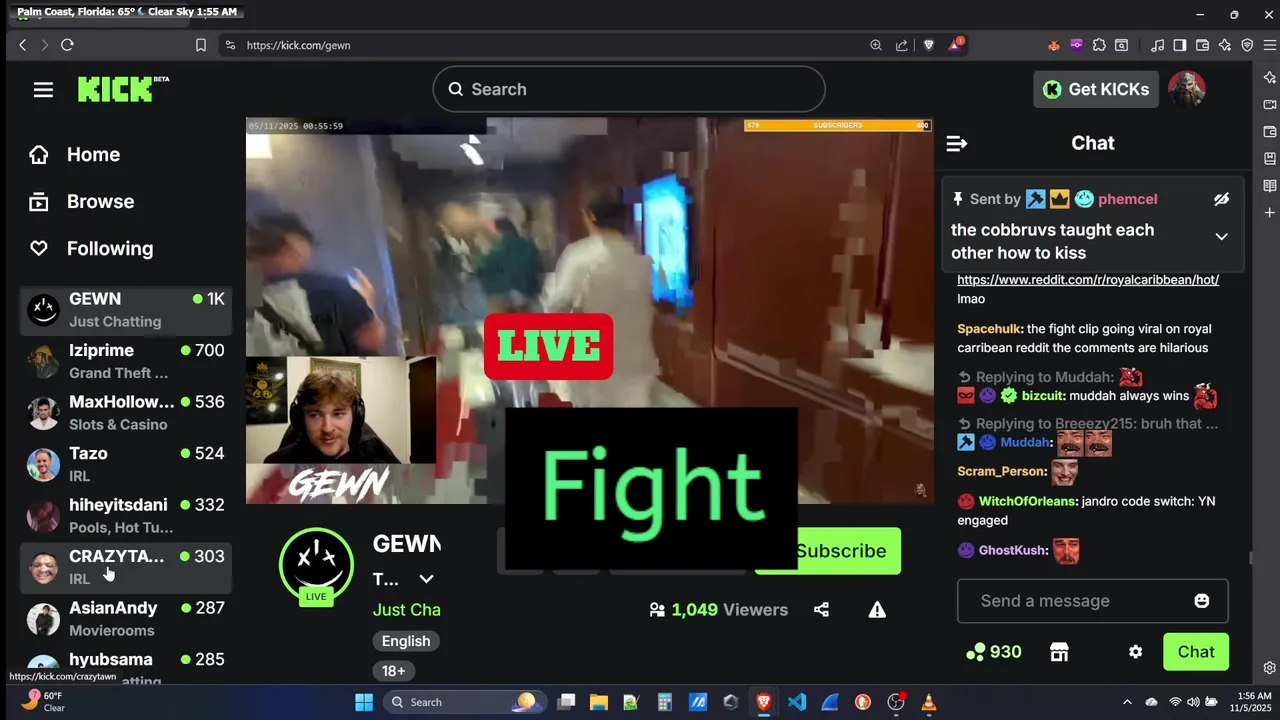Click username Spacehulk in chat
The height and width of the screenshot is (720, 1280).
click(989, 329)
